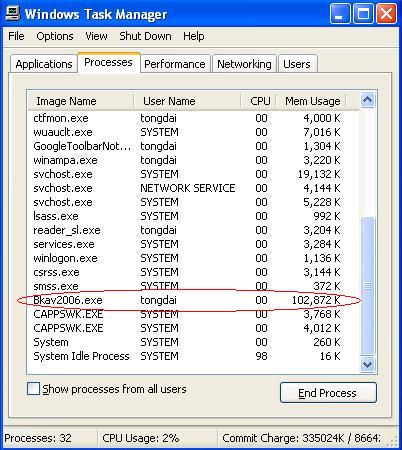Click the CPU value 98
The width and height of the screenshot is (402, 450).
point(261,356)
